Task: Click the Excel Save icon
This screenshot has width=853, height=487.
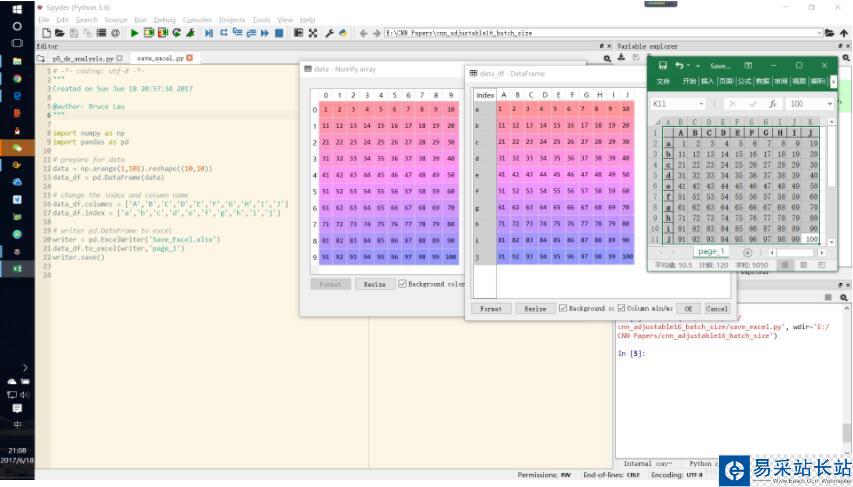Action: click(662, 65)
